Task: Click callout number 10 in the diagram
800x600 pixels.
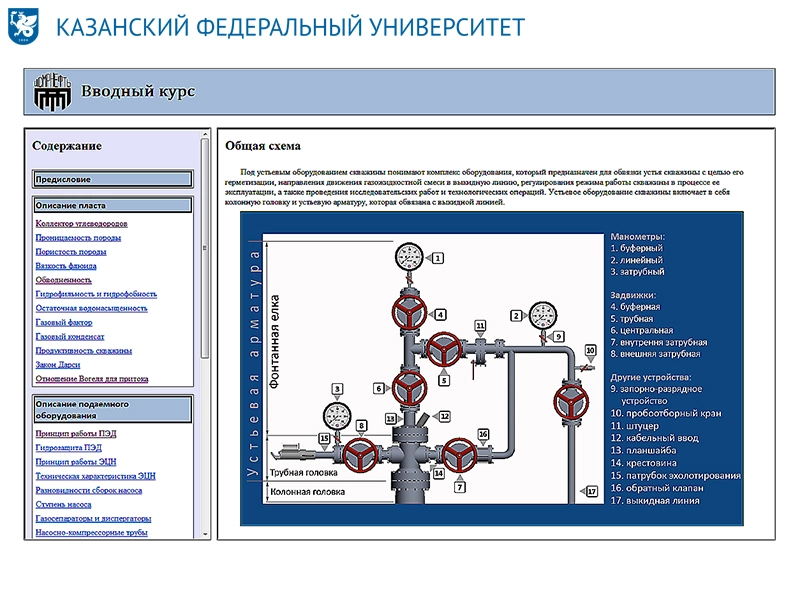Action: pos(590,350)
